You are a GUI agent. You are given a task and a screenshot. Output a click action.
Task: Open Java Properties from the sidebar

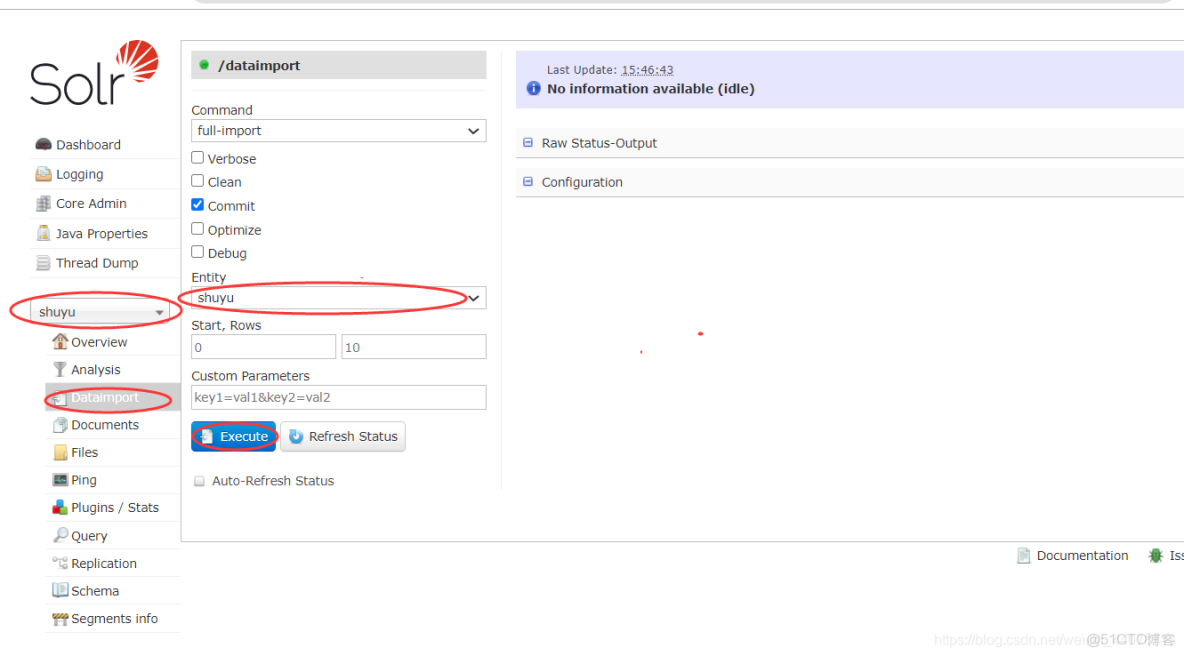(x=102, y=233)
